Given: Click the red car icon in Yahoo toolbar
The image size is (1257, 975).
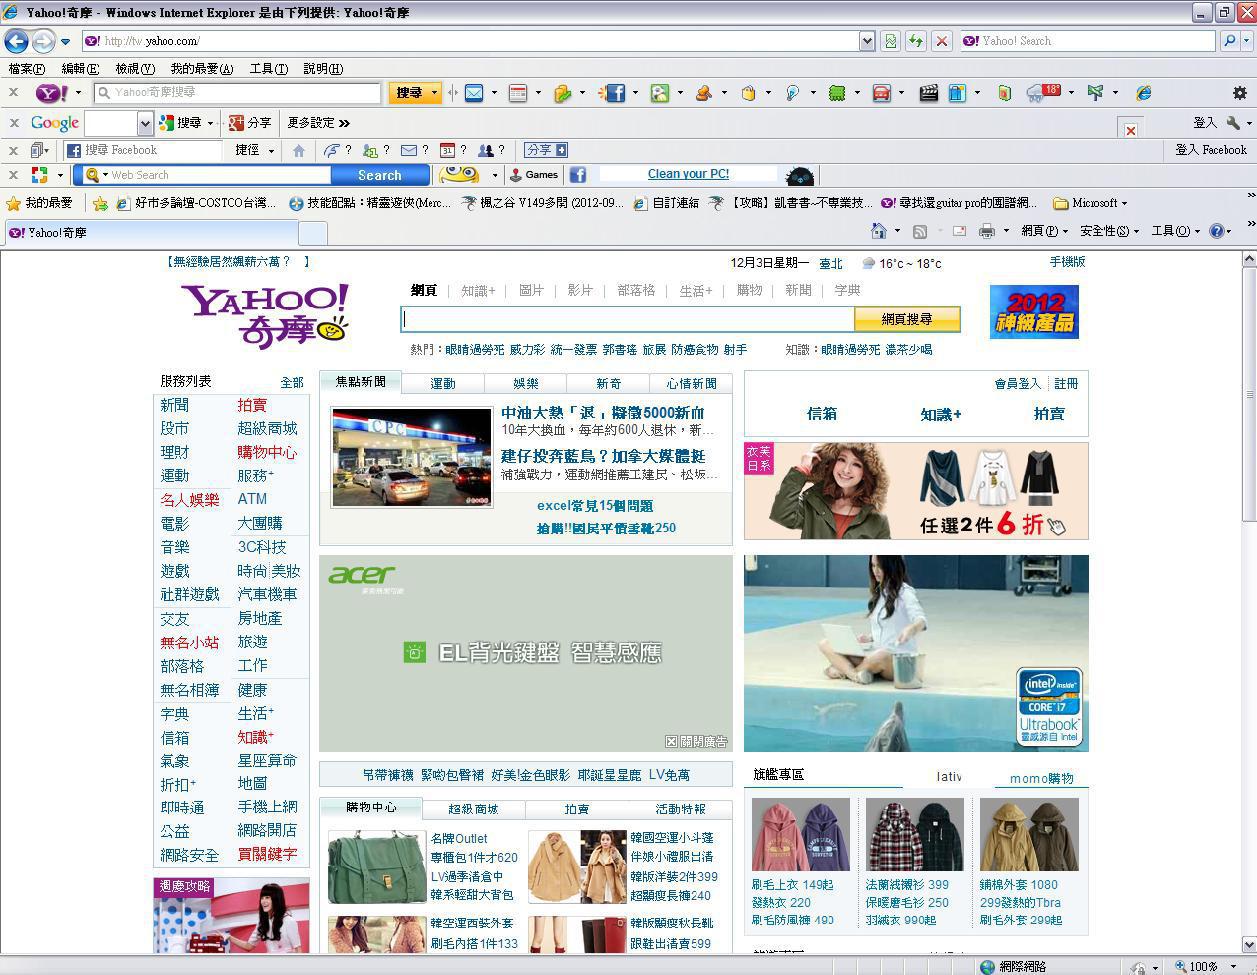Looking at the screenshot, I should pyautogui.click(x=881, y=93).
